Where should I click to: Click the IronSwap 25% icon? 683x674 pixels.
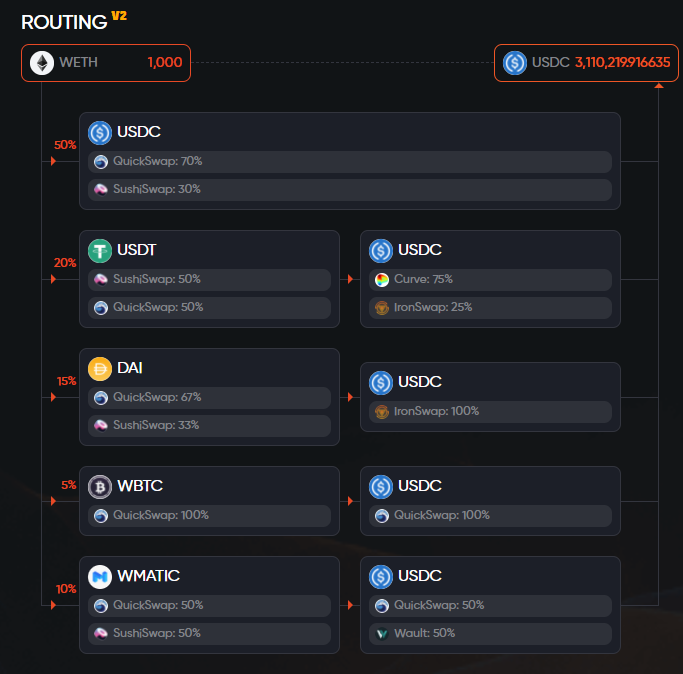click(382, 308)
